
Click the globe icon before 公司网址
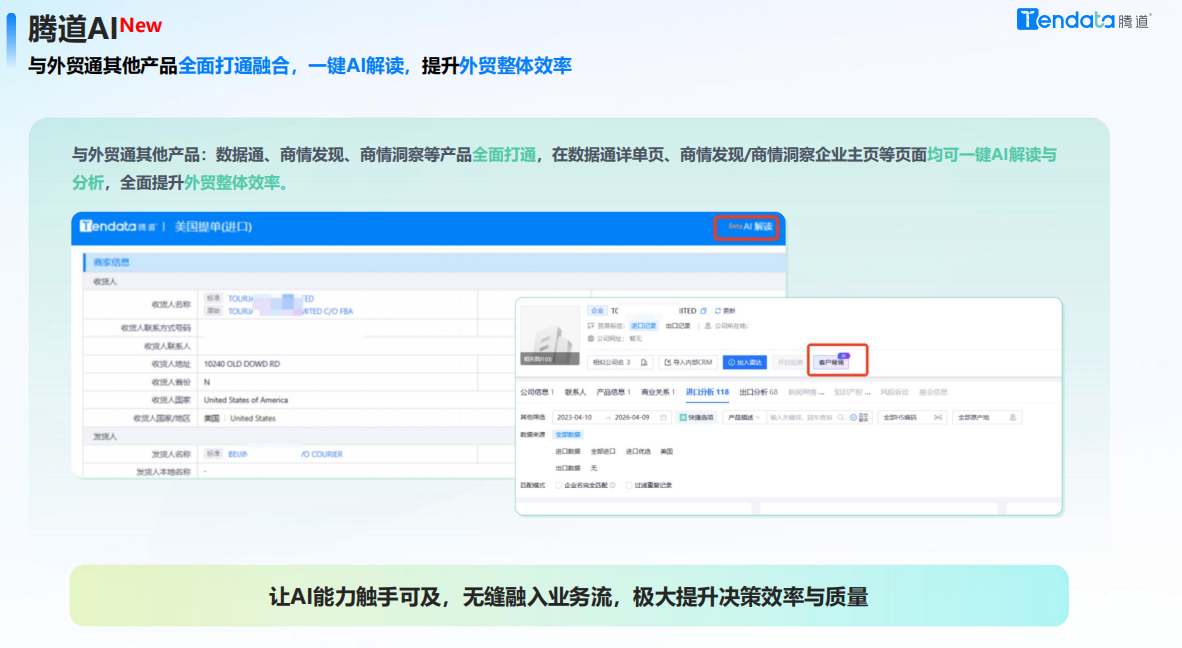click(x=590, y=338)
